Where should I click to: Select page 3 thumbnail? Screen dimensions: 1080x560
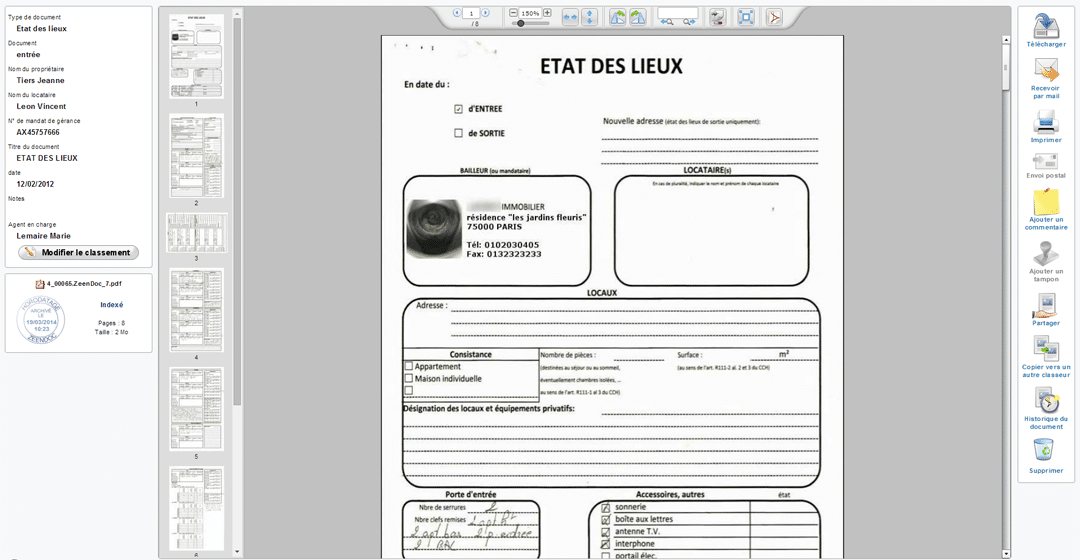196,232
